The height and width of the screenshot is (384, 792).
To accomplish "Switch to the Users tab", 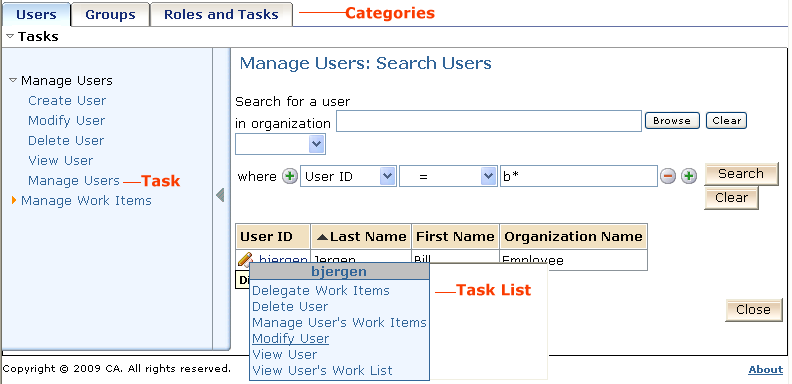I will click(x=36, y=15).
